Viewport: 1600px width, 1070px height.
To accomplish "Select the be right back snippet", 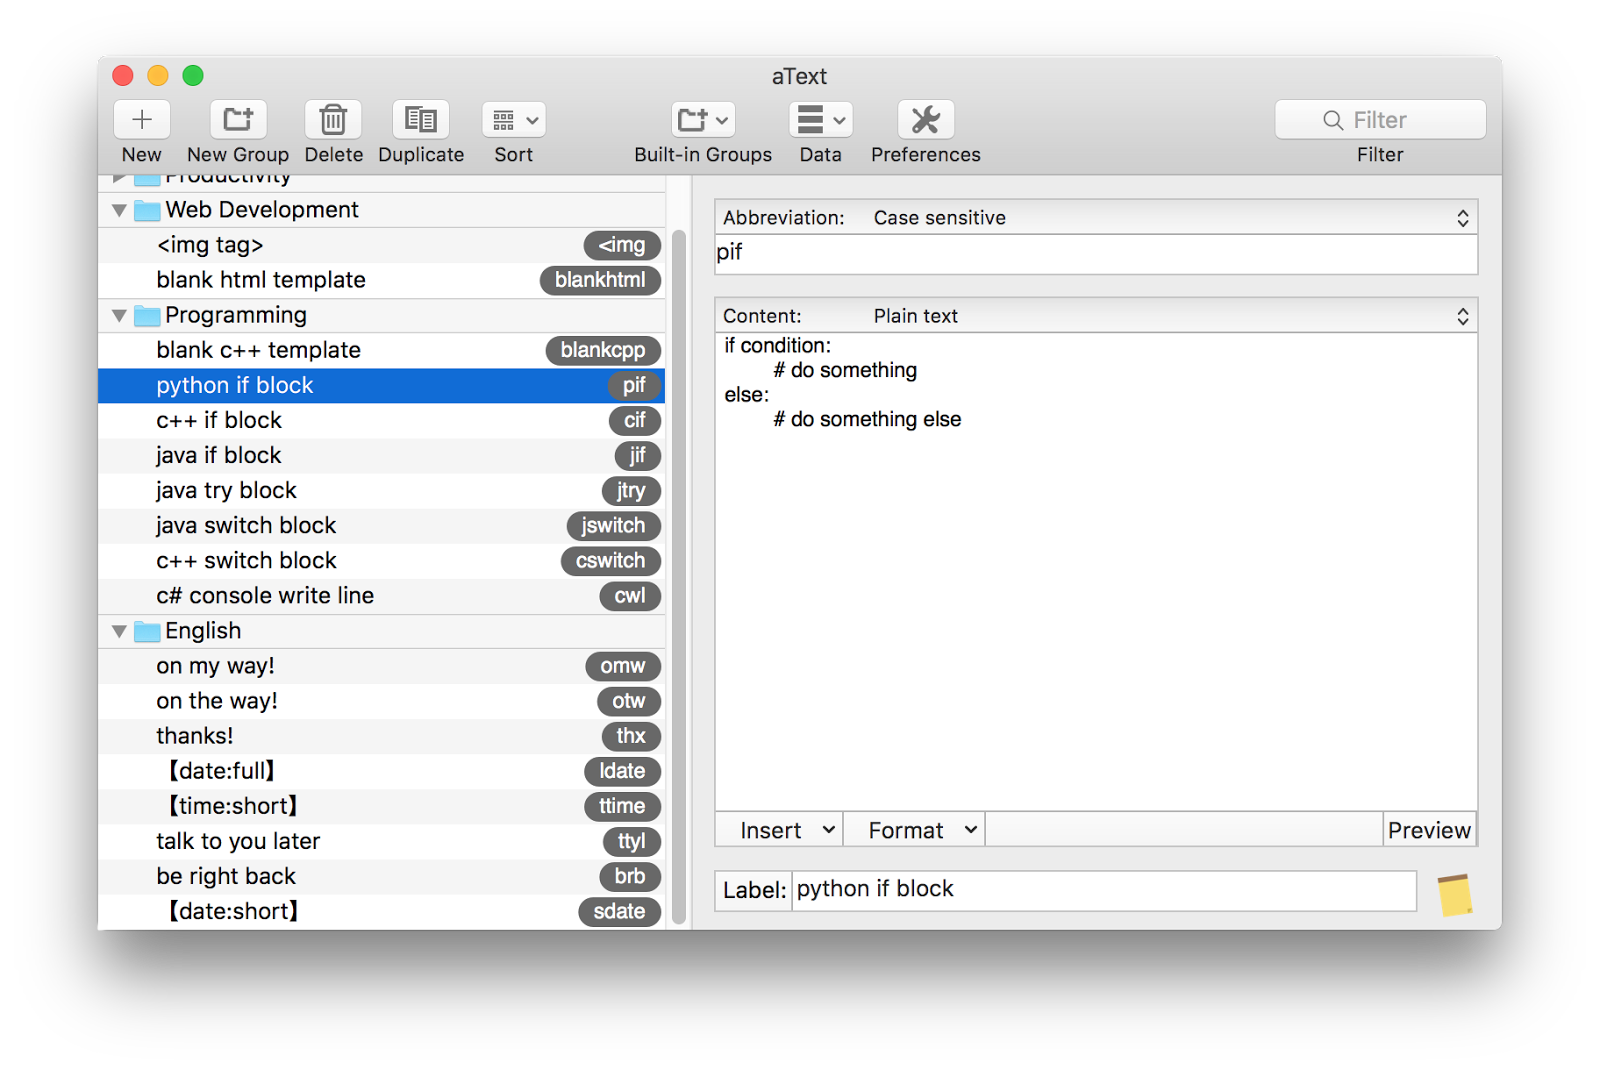I will click(381, 876).
